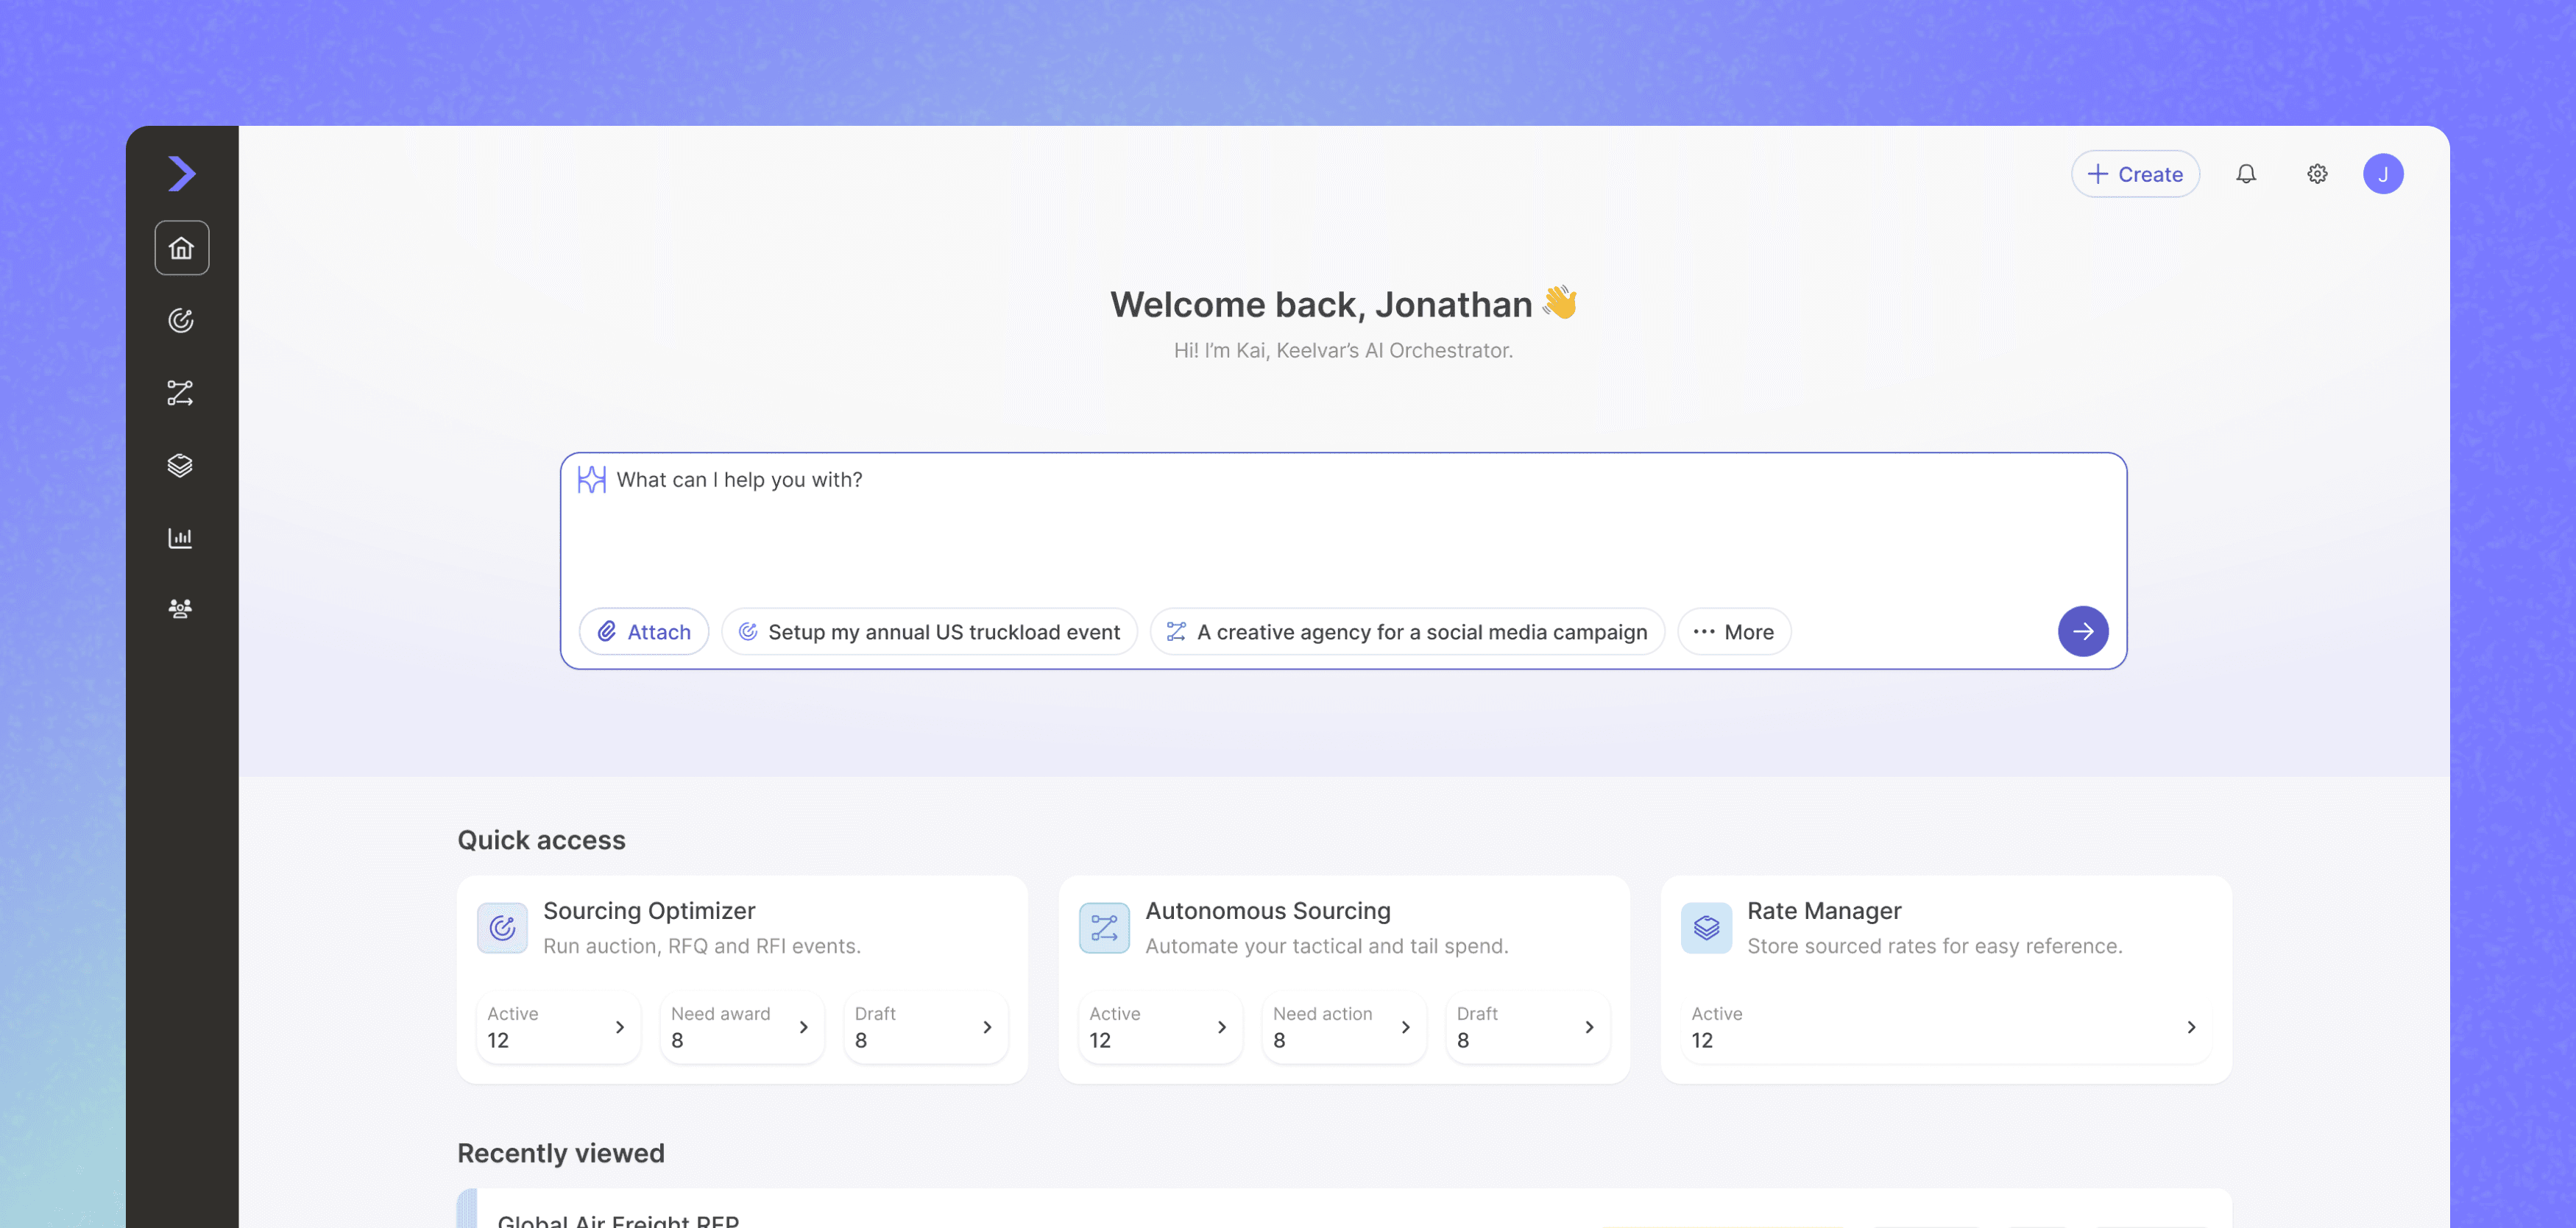
Task: Click the Attach button
Action: [644, 632]
